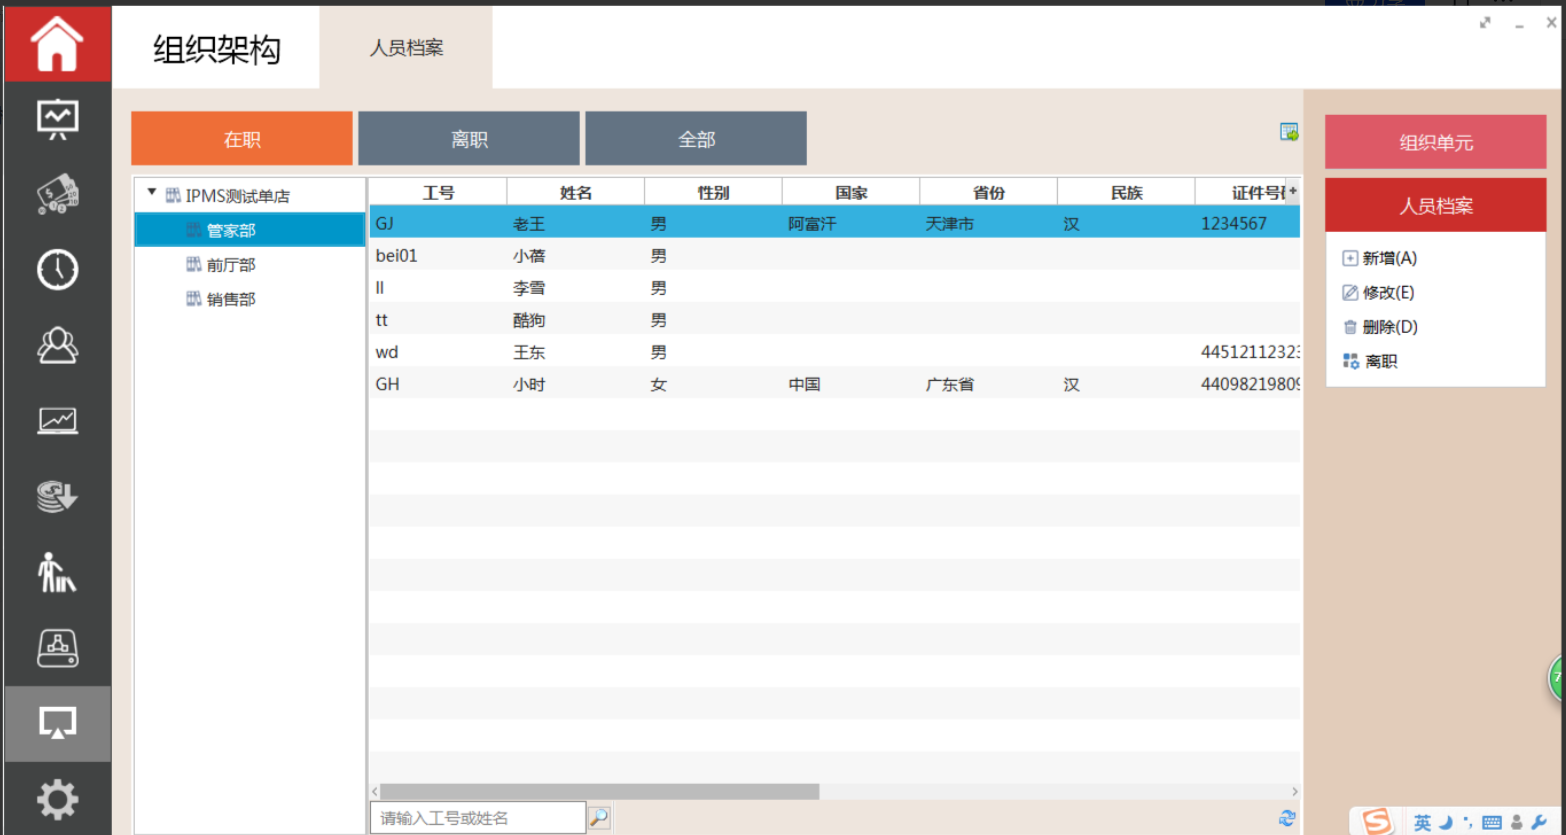1566x835 pixels.
Task: Show 离职 employees filter
Action: [469, 139]
